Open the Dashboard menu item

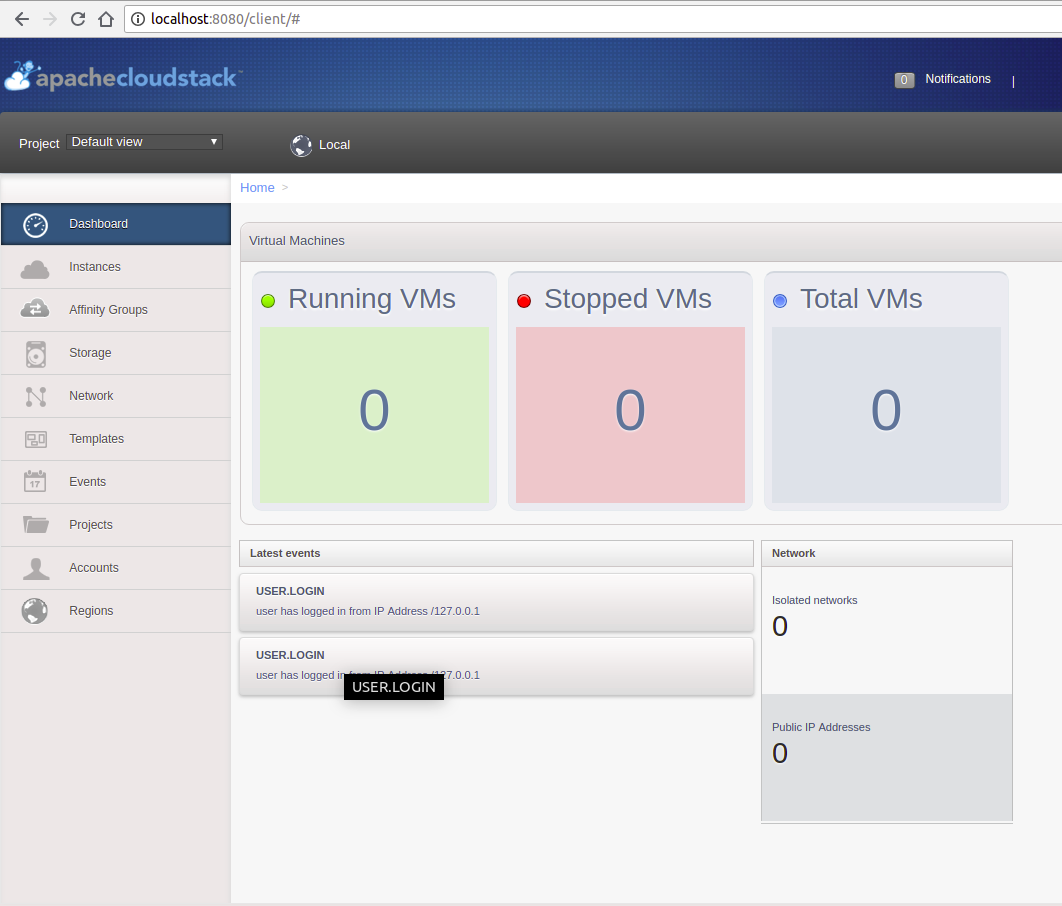coord(116,224)
